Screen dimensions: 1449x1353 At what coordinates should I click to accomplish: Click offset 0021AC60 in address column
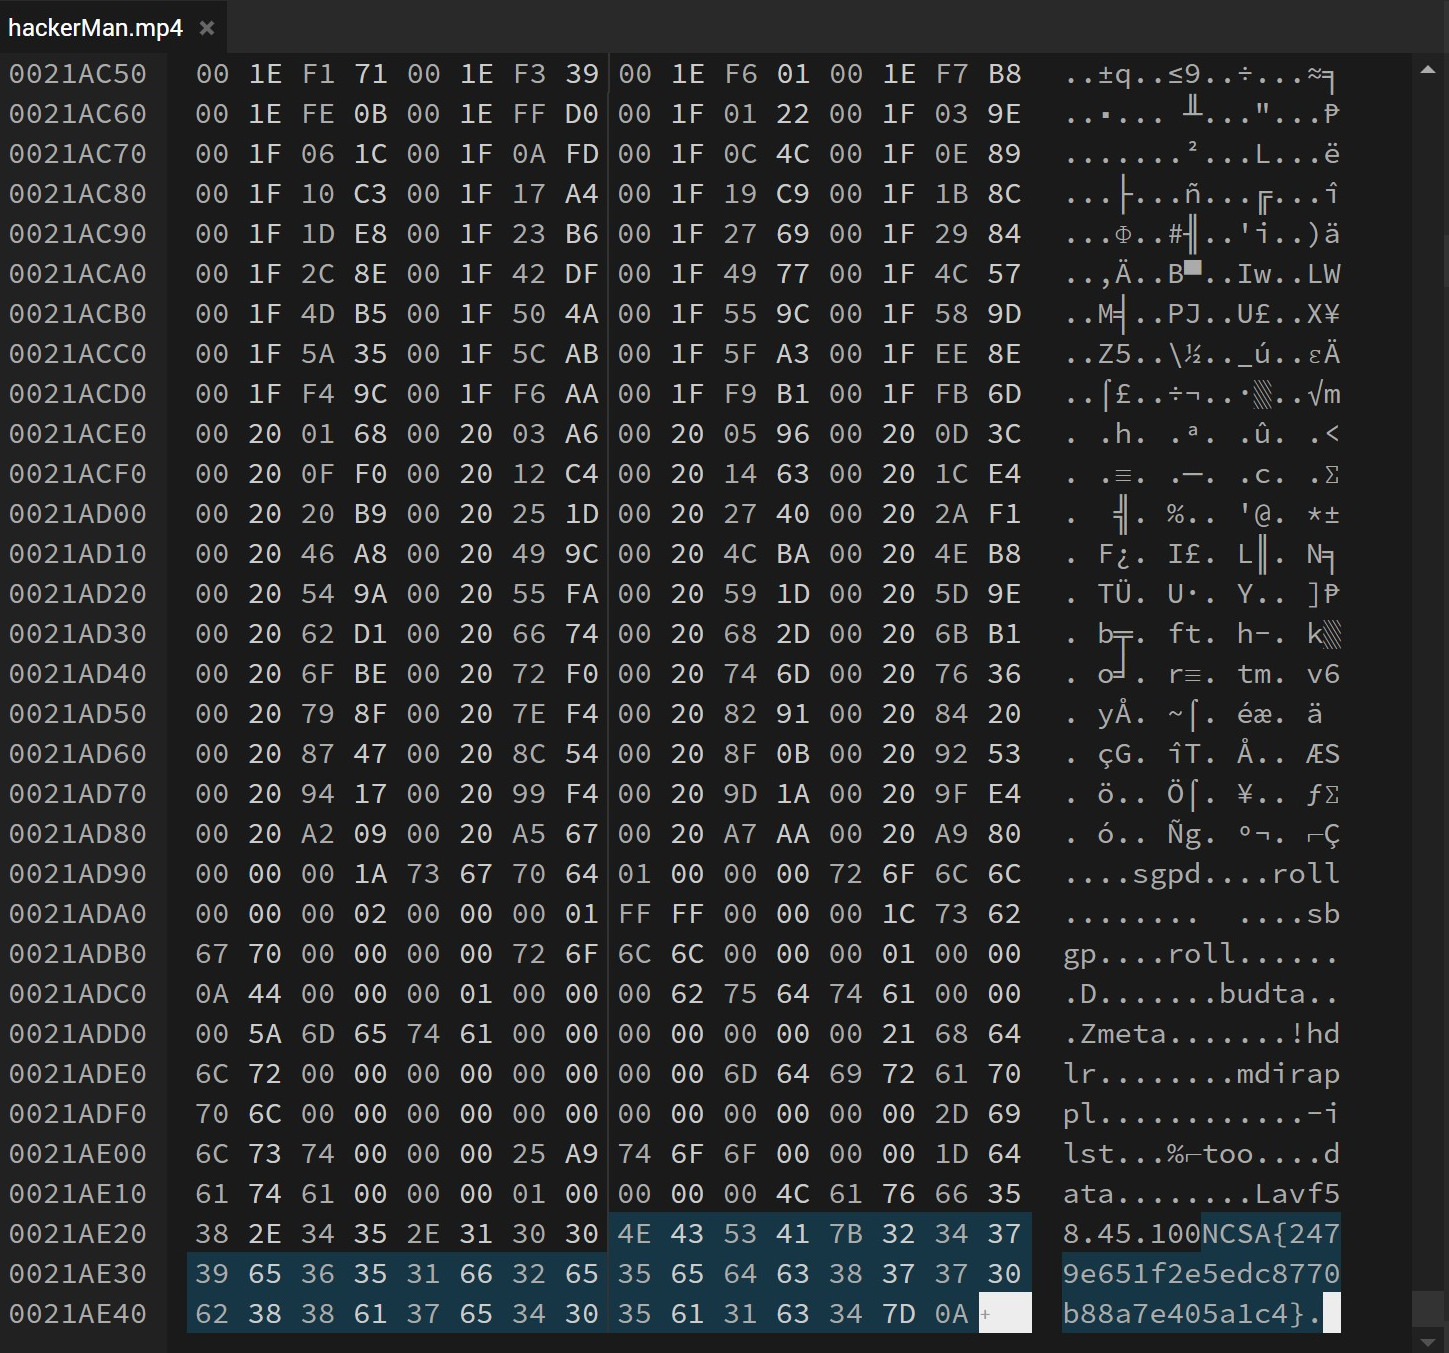78,114
